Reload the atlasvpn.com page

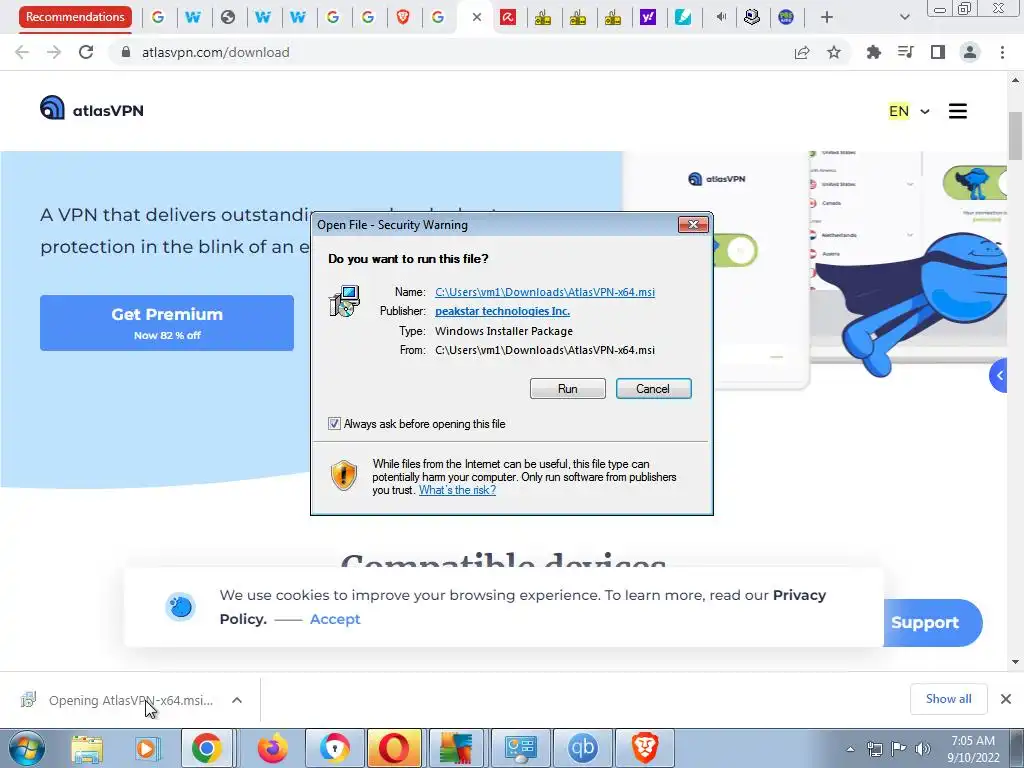point(86,52)
